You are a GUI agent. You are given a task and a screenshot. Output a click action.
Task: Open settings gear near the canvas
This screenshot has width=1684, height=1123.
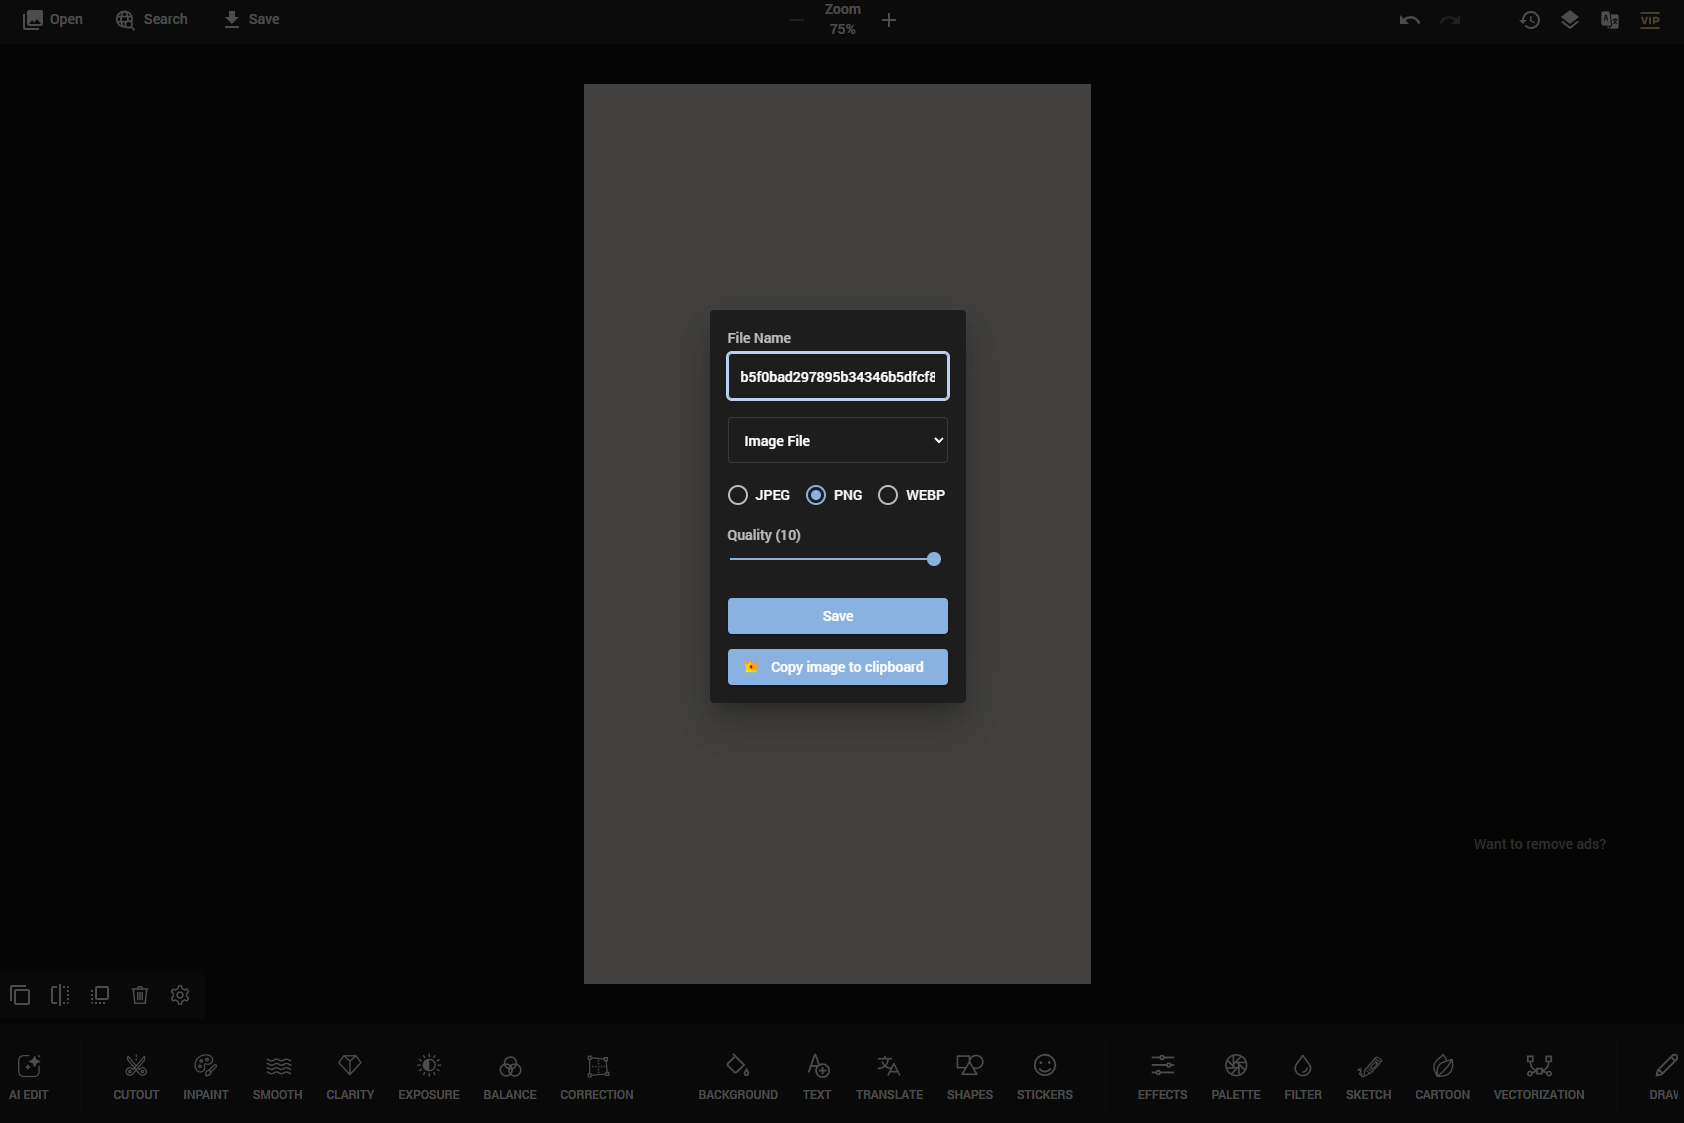pos(180,995)
